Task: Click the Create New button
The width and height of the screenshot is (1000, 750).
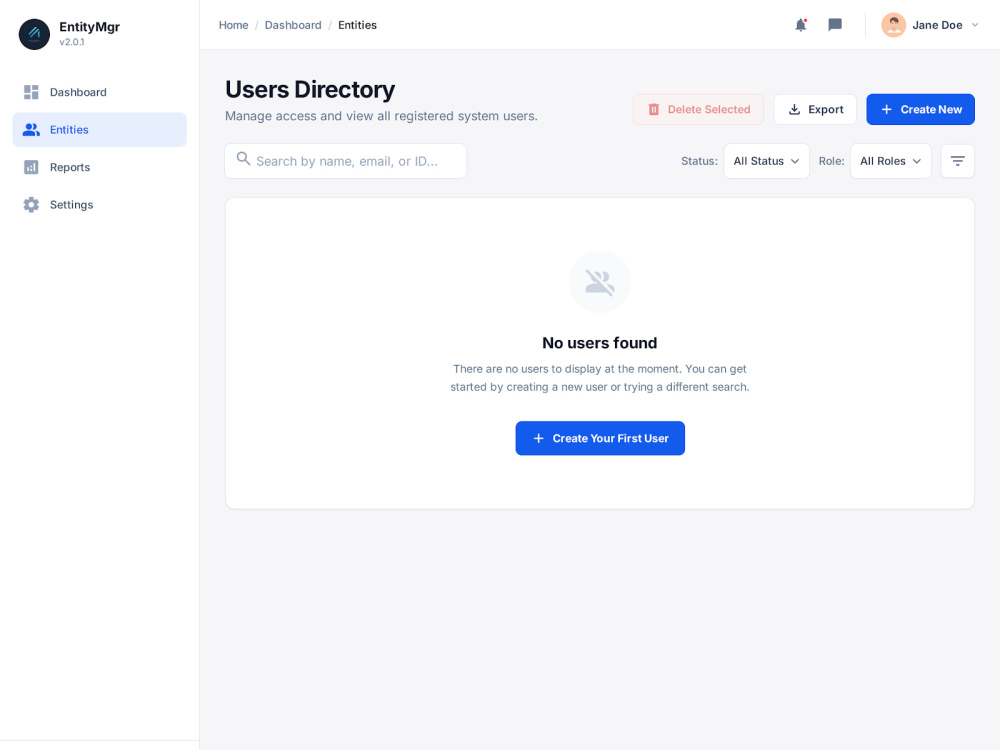Action: pyautogui.click(x=920, y=109)
